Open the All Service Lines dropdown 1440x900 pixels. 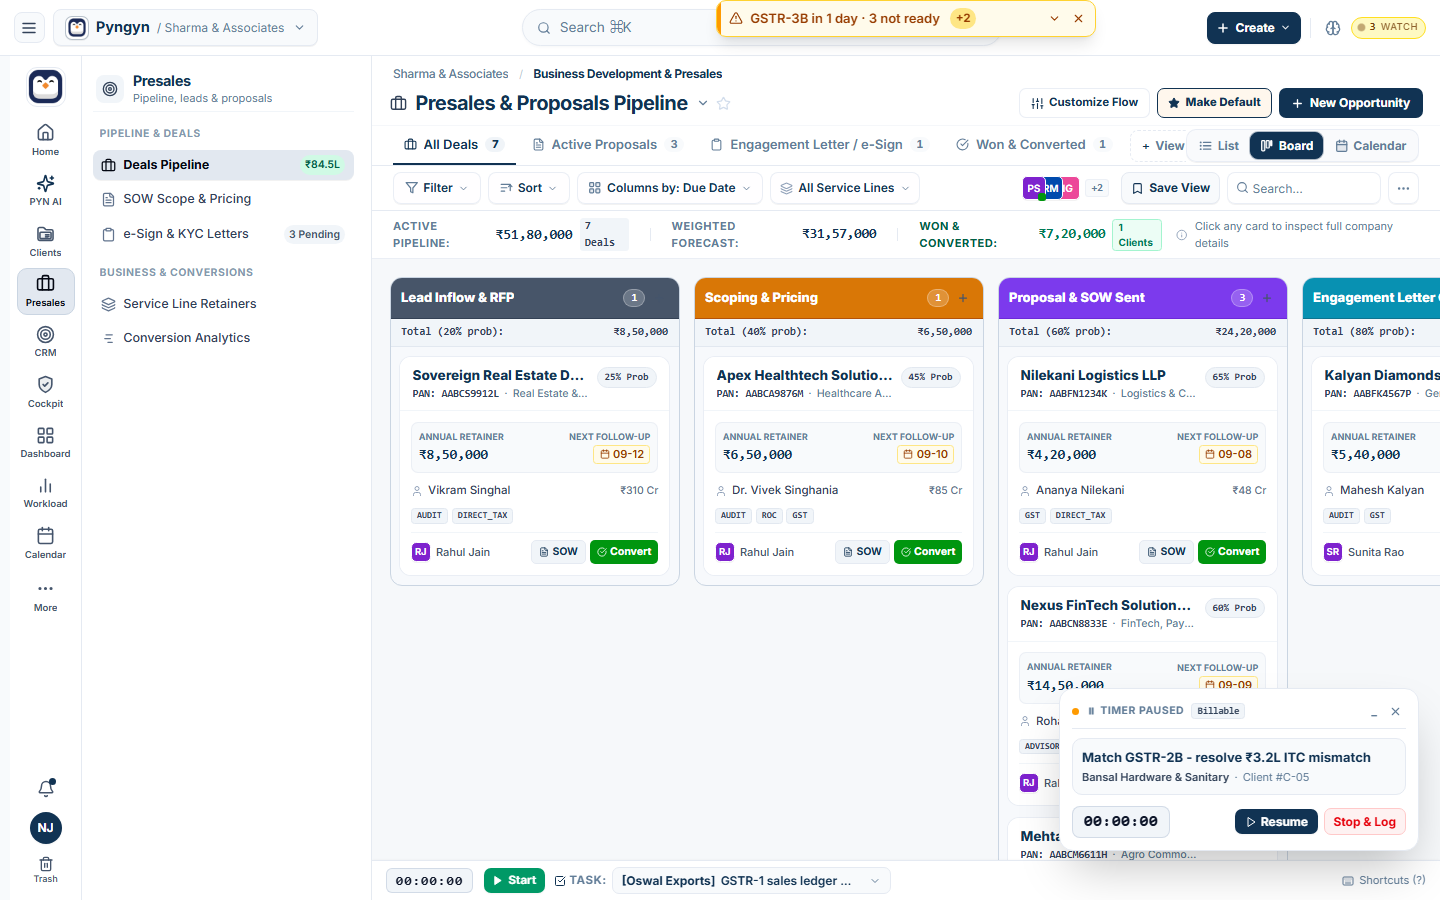pyautogui.click(x=845, y=188)
